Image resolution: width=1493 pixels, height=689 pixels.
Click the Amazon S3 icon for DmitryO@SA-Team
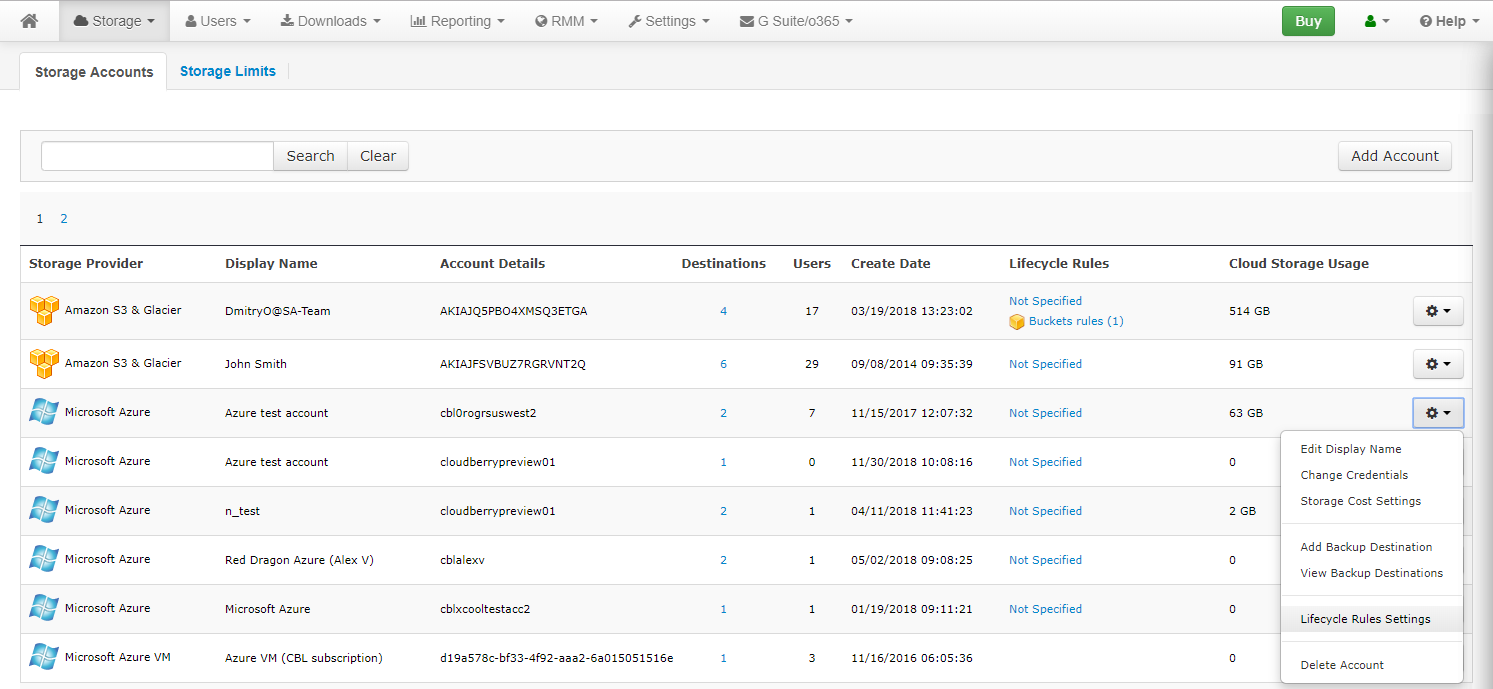[43, 311]
